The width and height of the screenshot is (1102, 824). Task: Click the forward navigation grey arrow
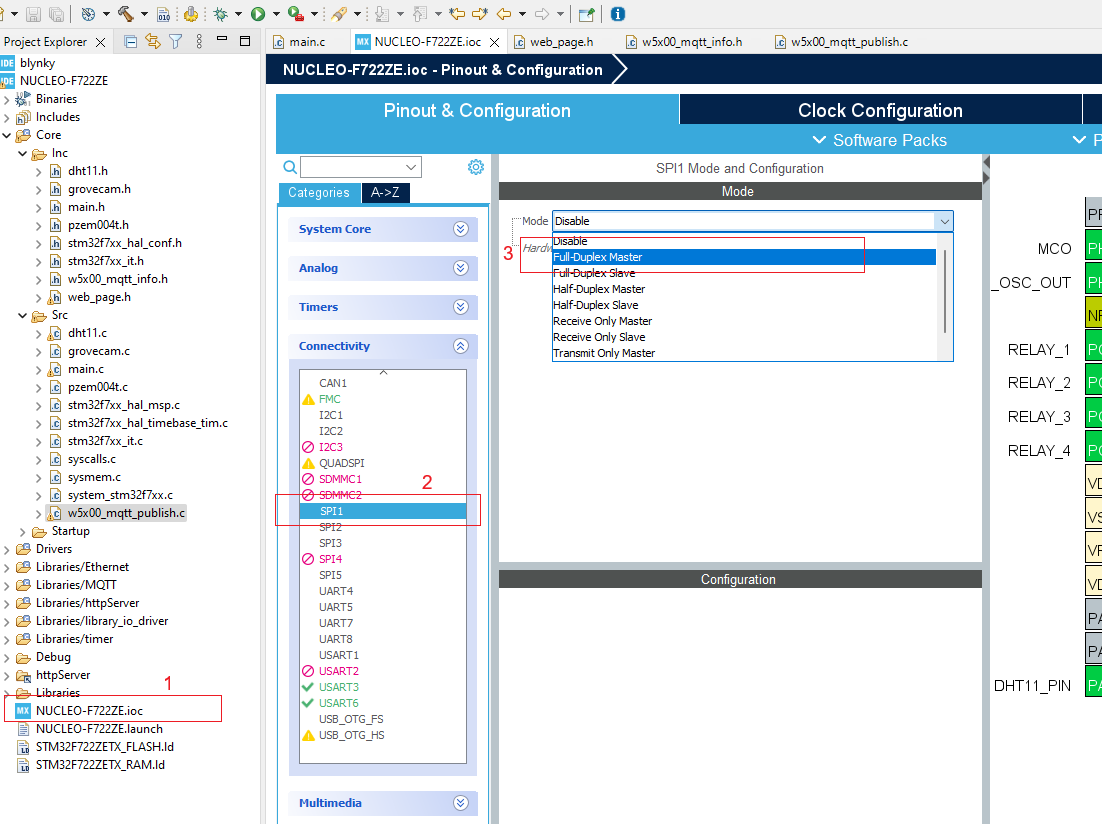(542, 14)
